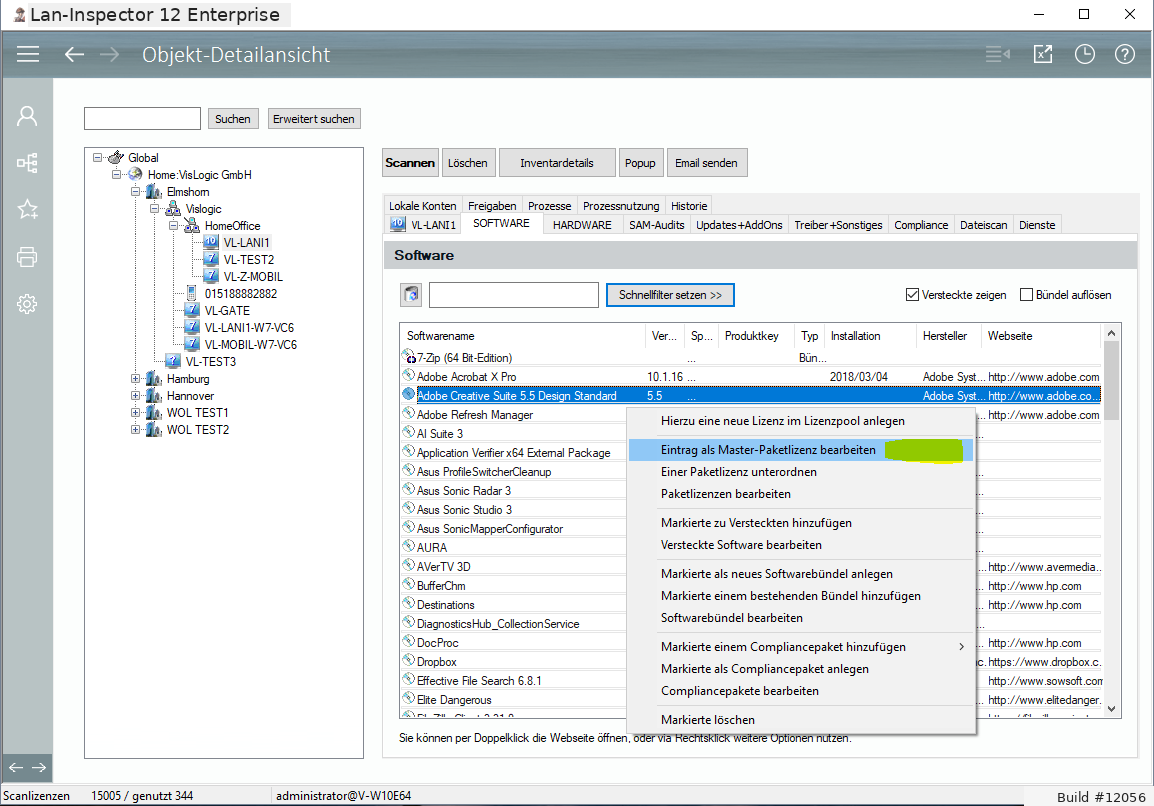Go forward with the right arrow

tap(110, 54)
